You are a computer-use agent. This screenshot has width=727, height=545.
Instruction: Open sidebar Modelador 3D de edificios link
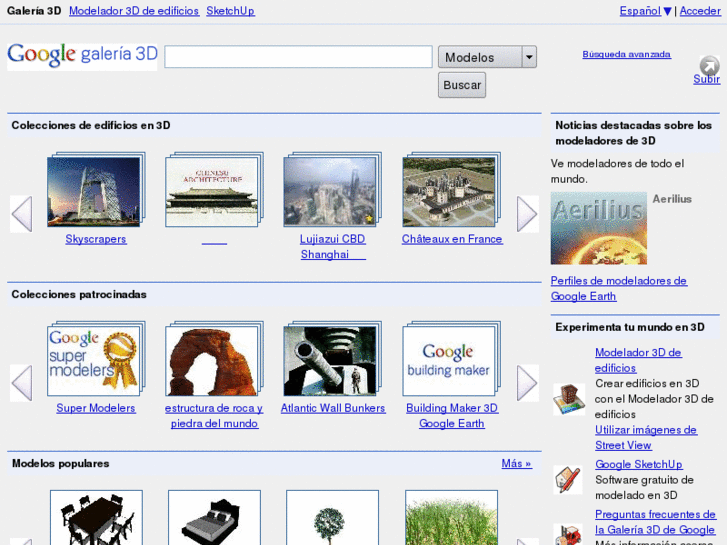tap(638, 360)
